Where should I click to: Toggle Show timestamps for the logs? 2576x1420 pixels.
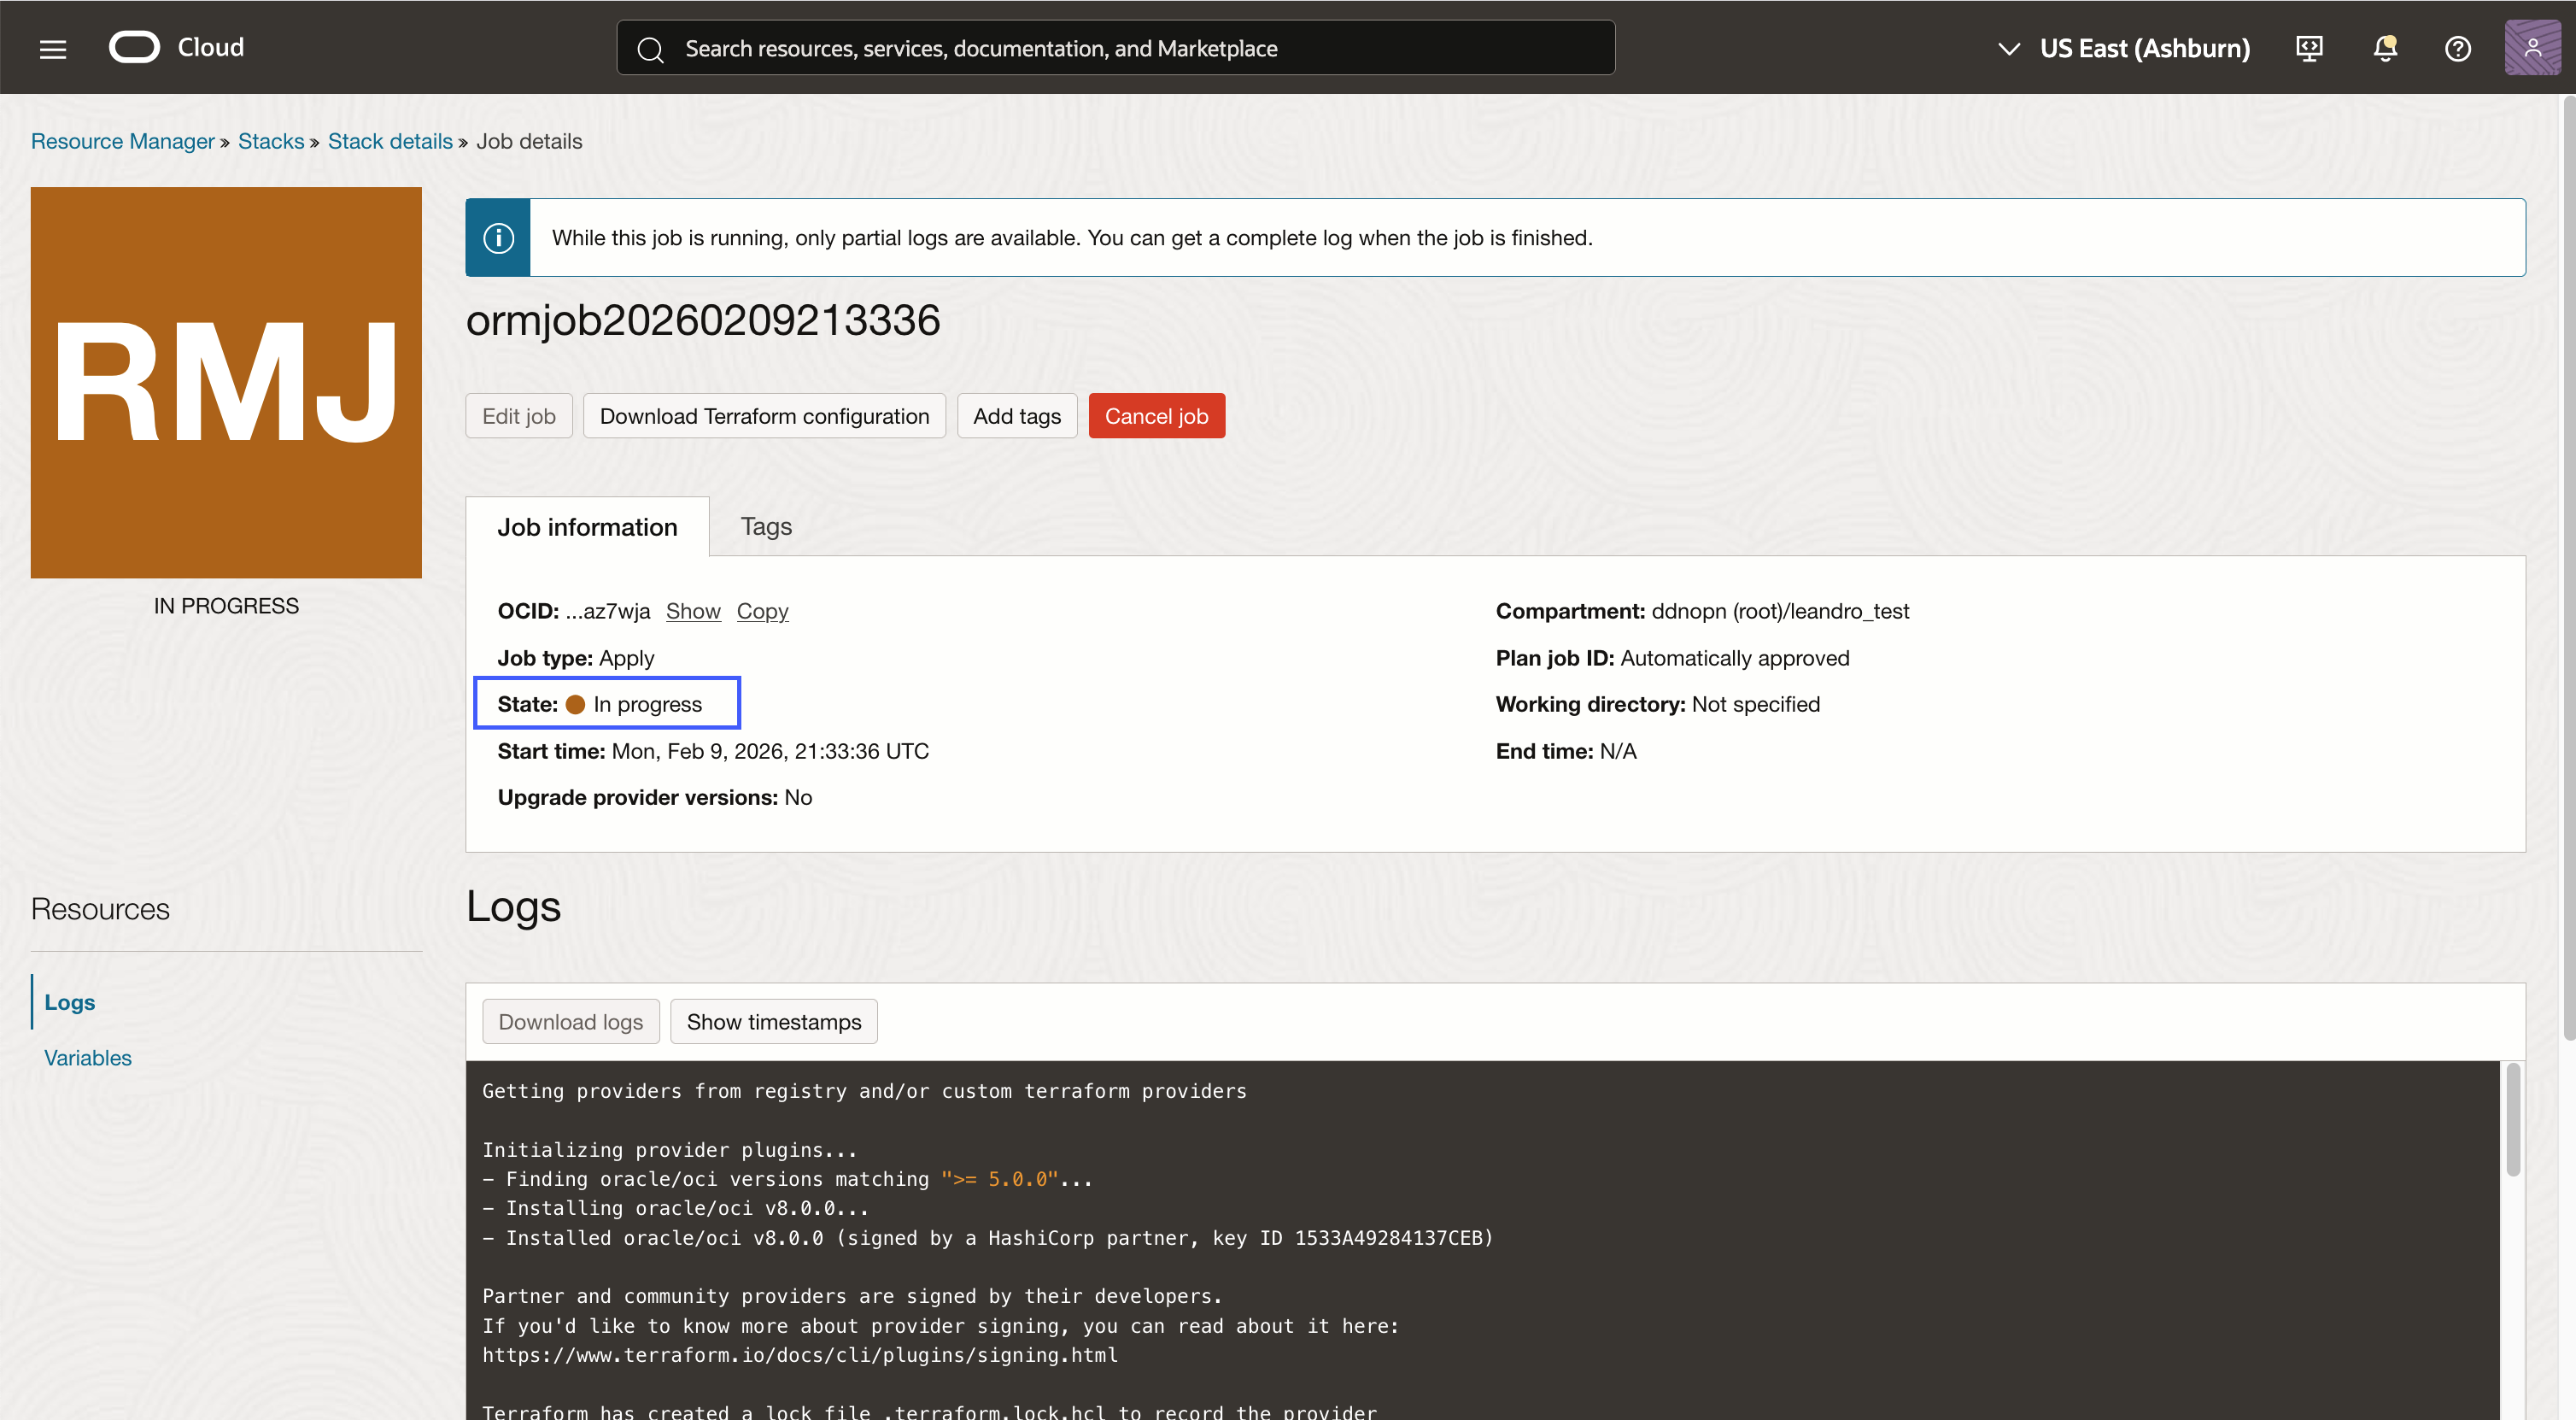tap(774, 1021)
